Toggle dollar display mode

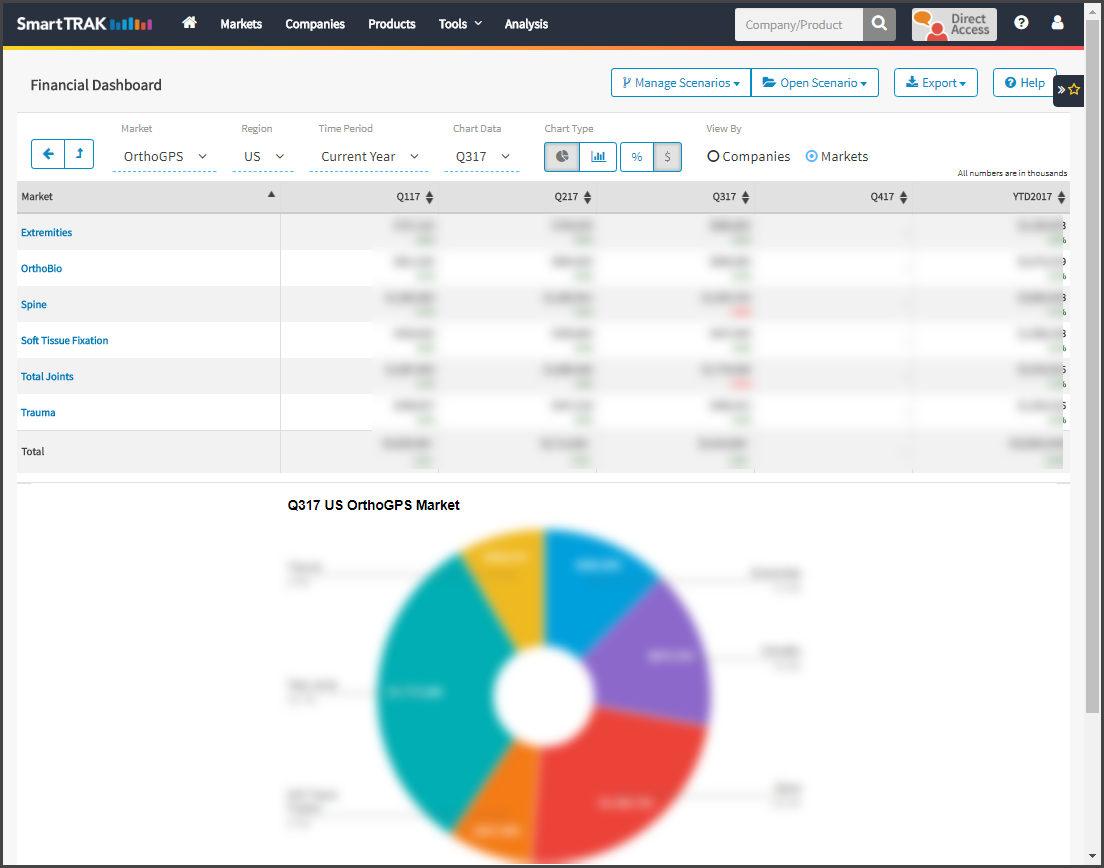(x=667, y=156)
